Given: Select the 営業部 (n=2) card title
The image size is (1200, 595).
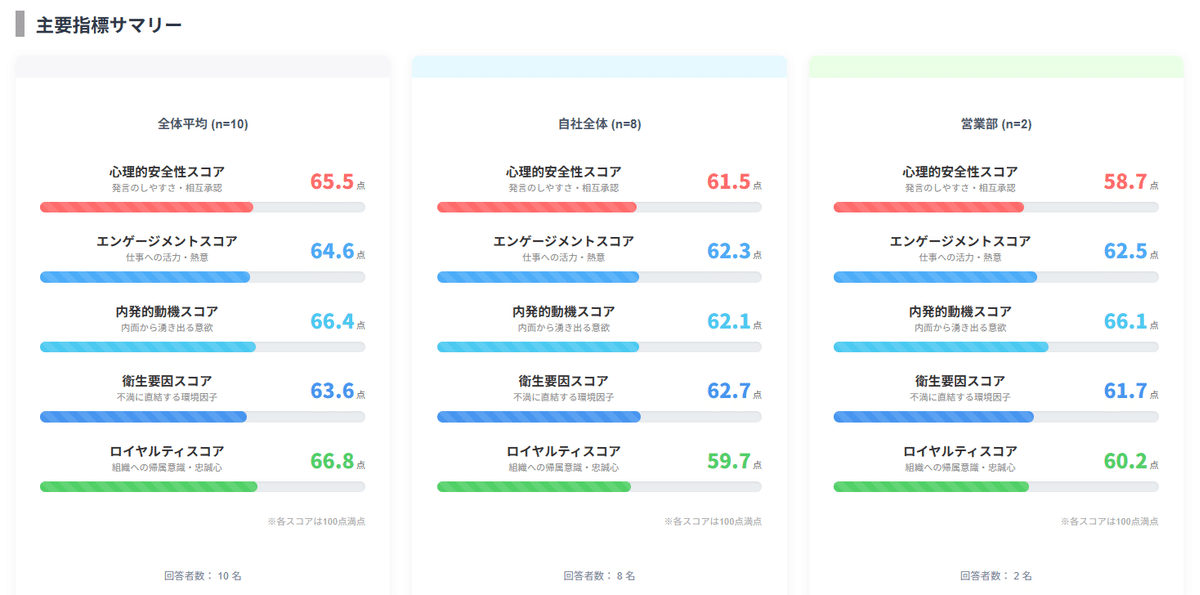Looking at the screenshot, I should 996,124.
